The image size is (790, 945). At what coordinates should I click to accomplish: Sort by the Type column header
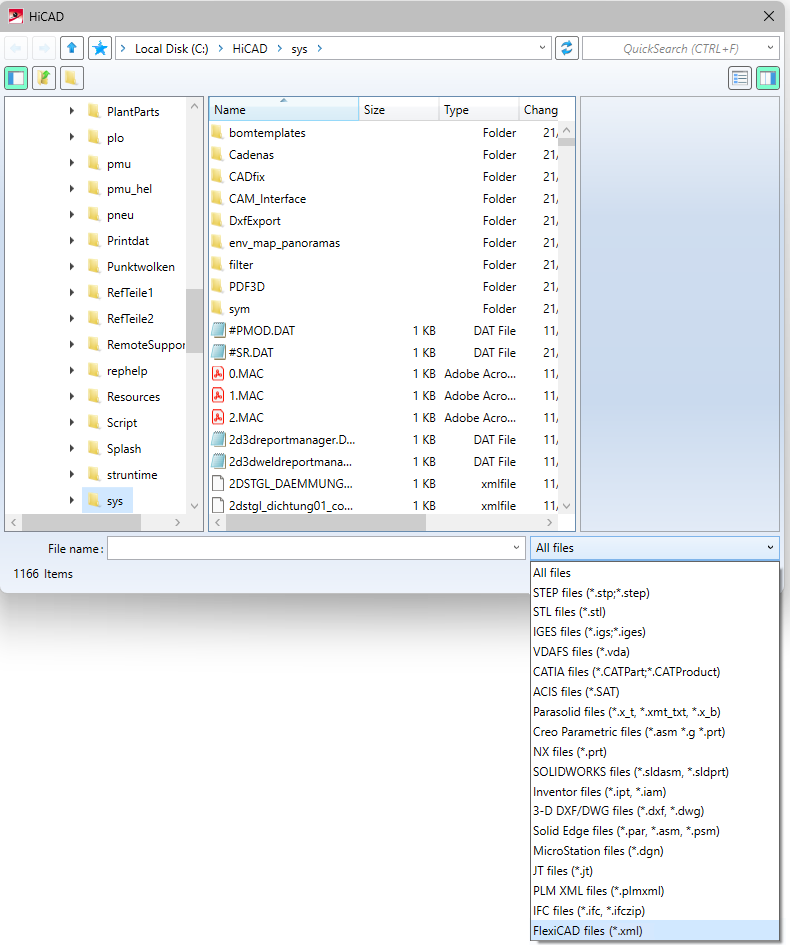click(478, 110)
